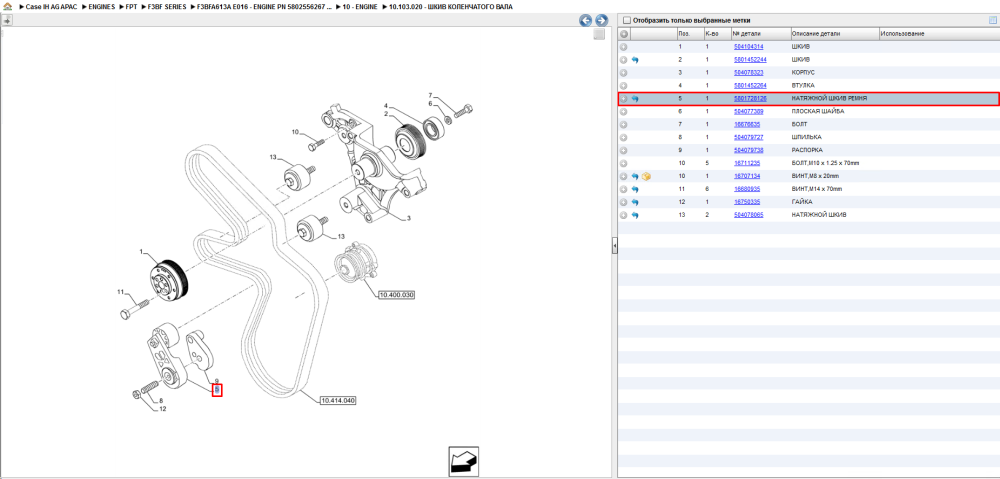Add part 16707134 with its plus icon
The width and height of the screenshot is (1000, 479).
[624, 176]
